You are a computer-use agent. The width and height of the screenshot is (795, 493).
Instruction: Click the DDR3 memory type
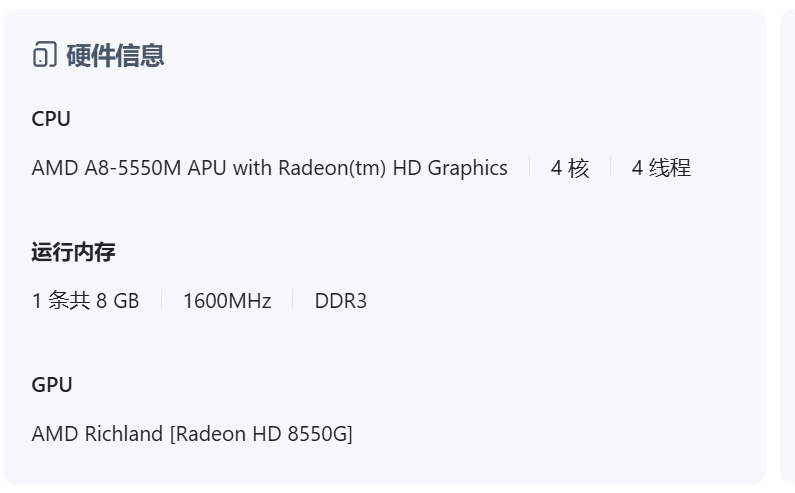[341, 301]
